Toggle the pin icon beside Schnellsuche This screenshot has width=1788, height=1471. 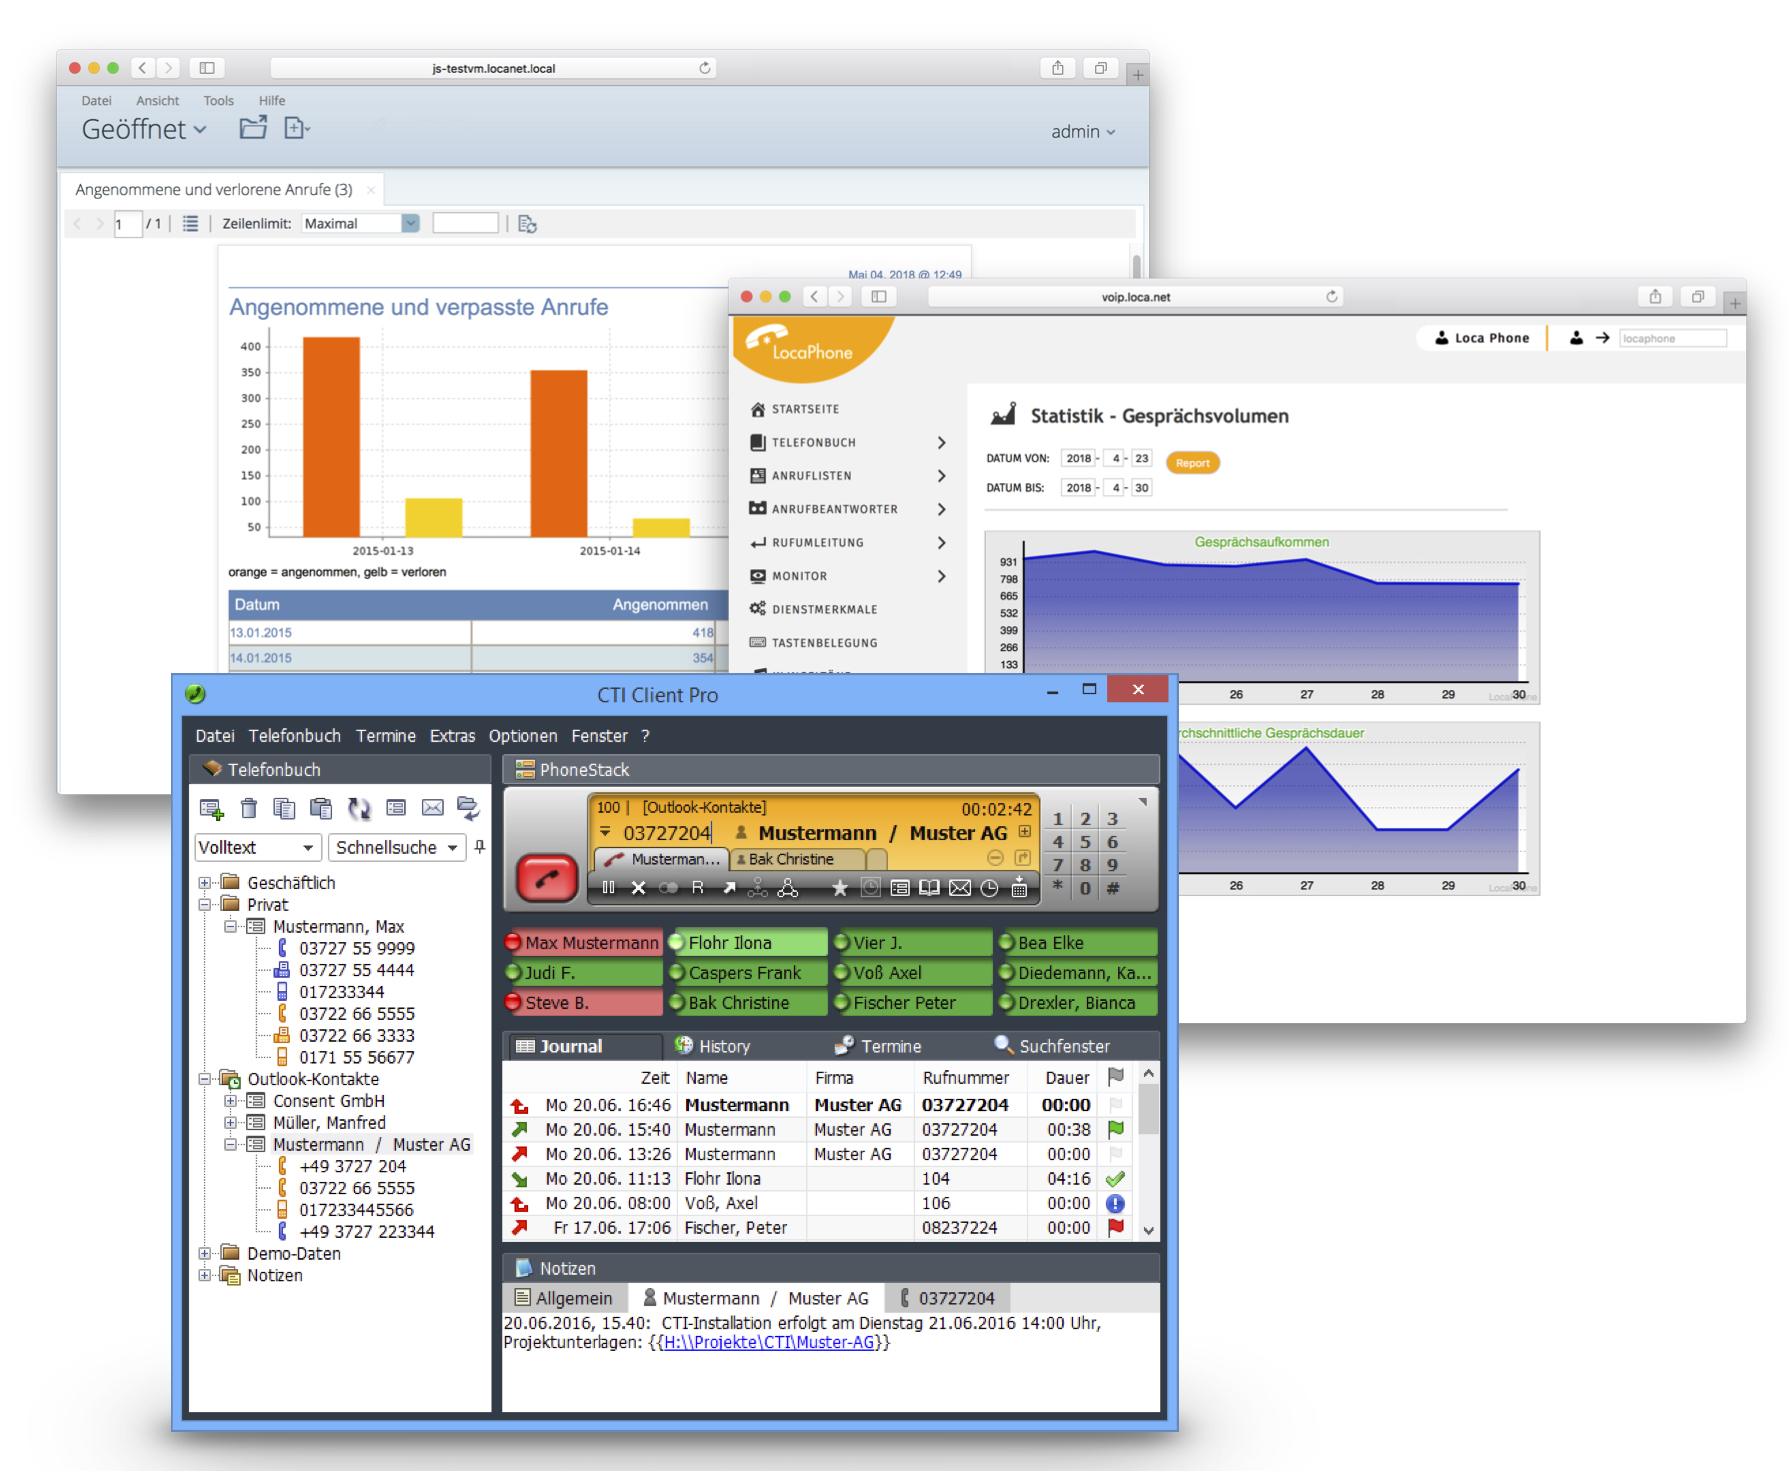pos(480,847)
